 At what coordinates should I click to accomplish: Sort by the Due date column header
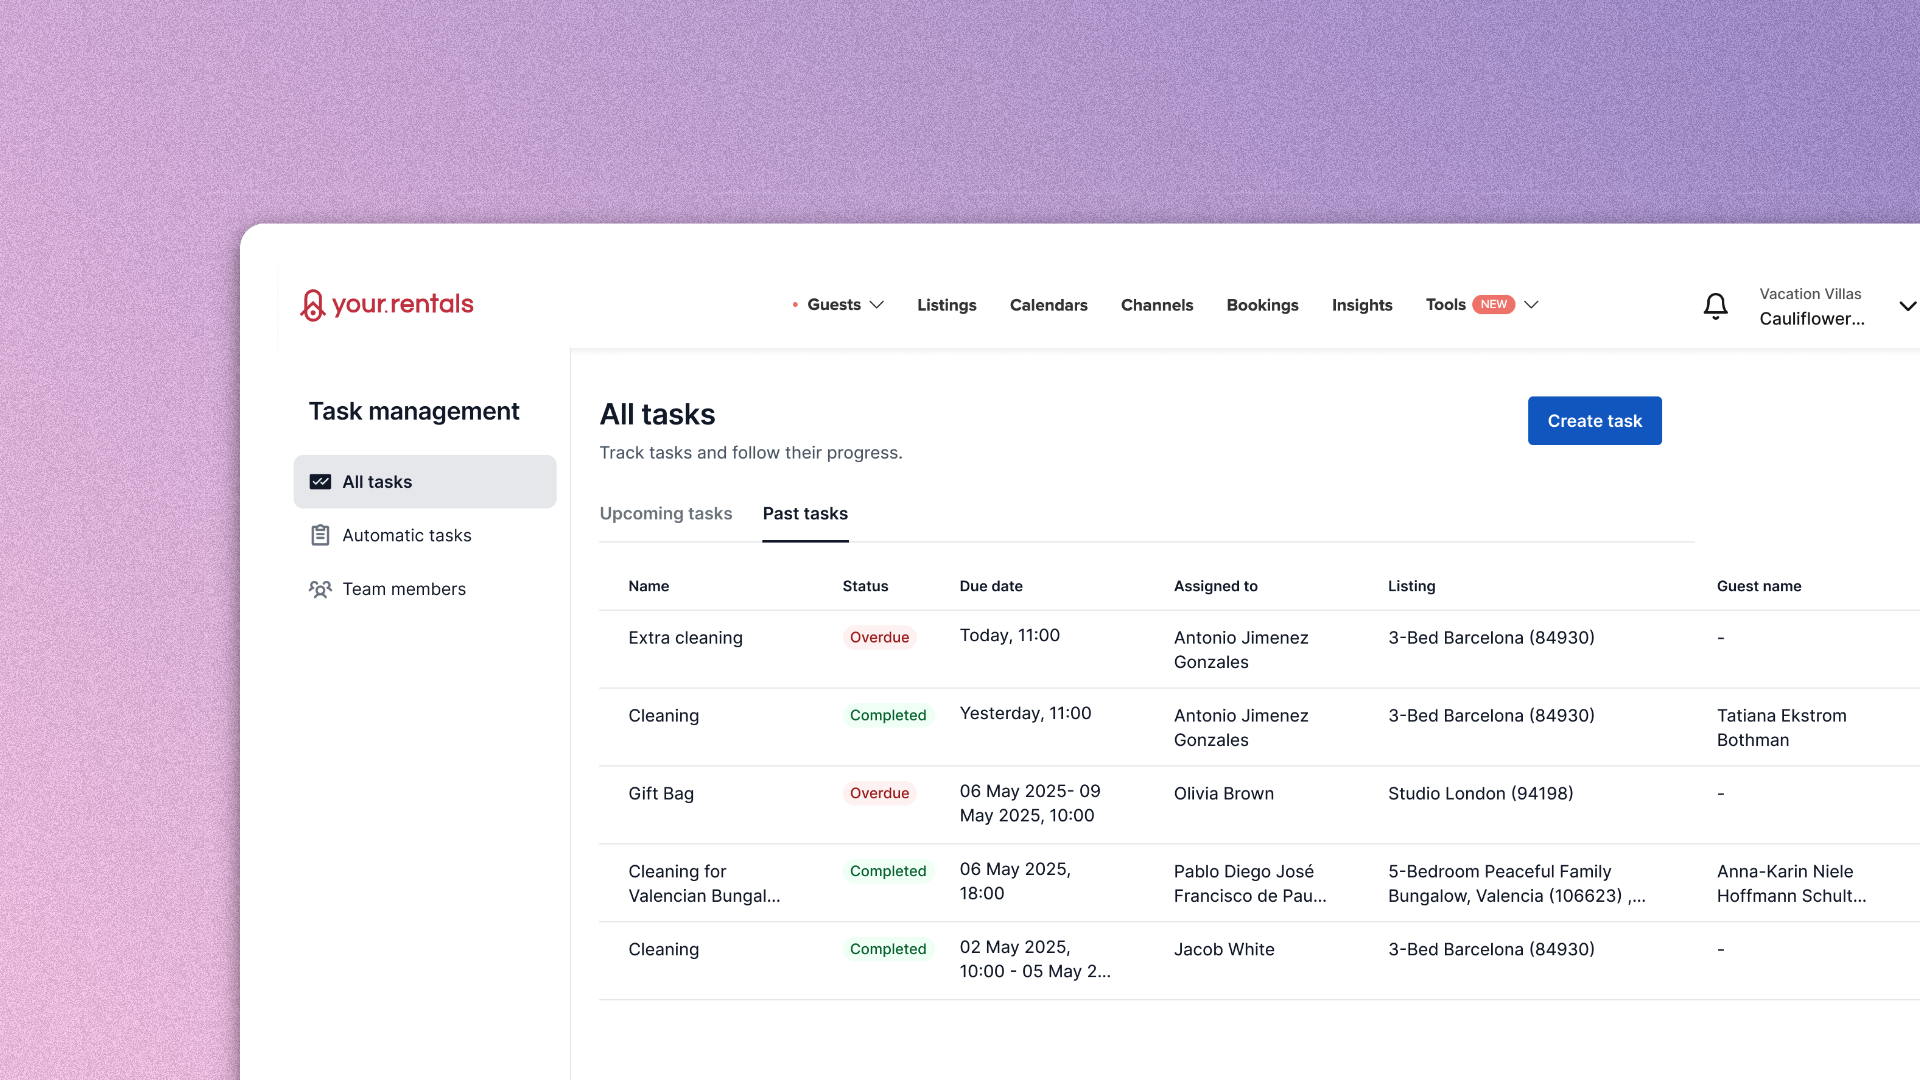[990, 587]
